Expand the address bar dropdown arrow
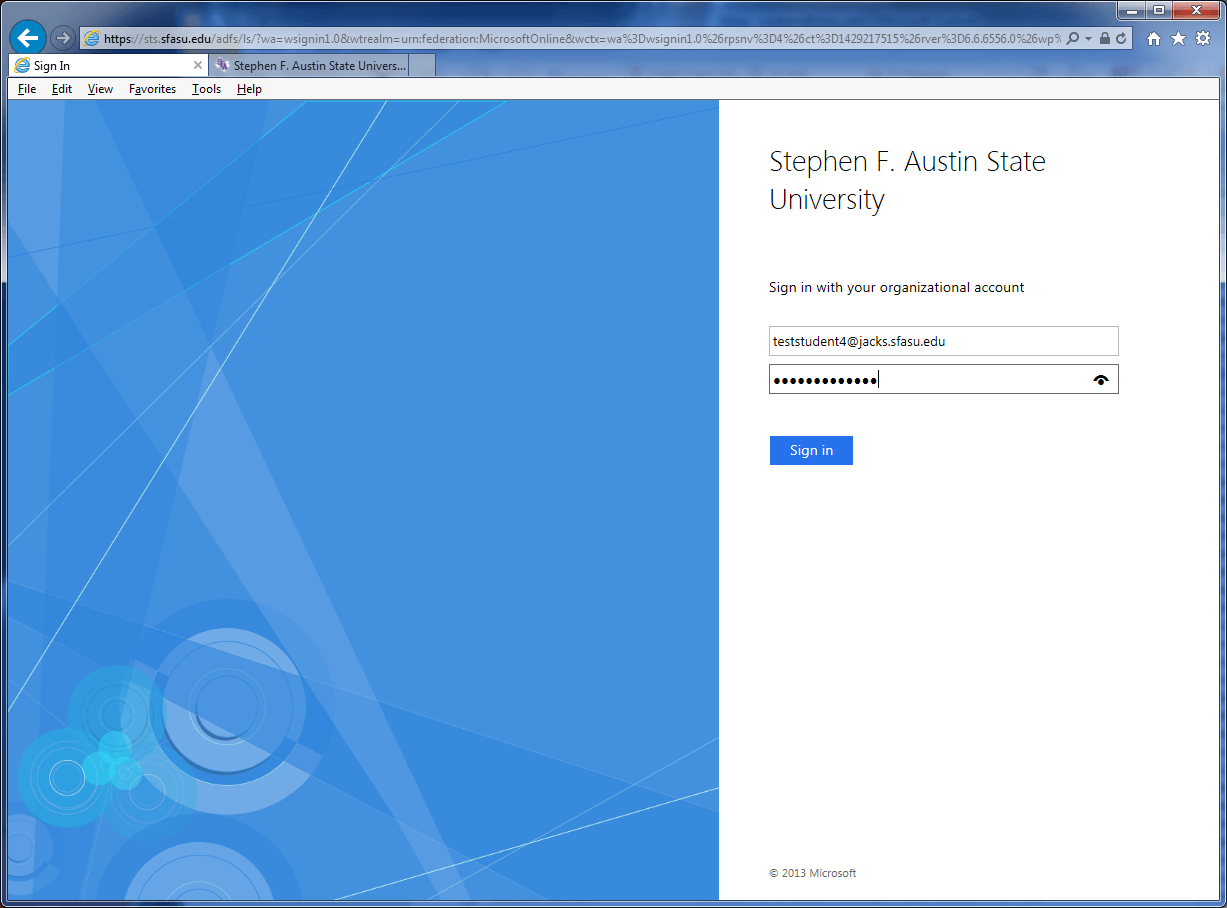Image resolution: width=1227 pixels, height=908 pixels. (x=1088, y=38)
